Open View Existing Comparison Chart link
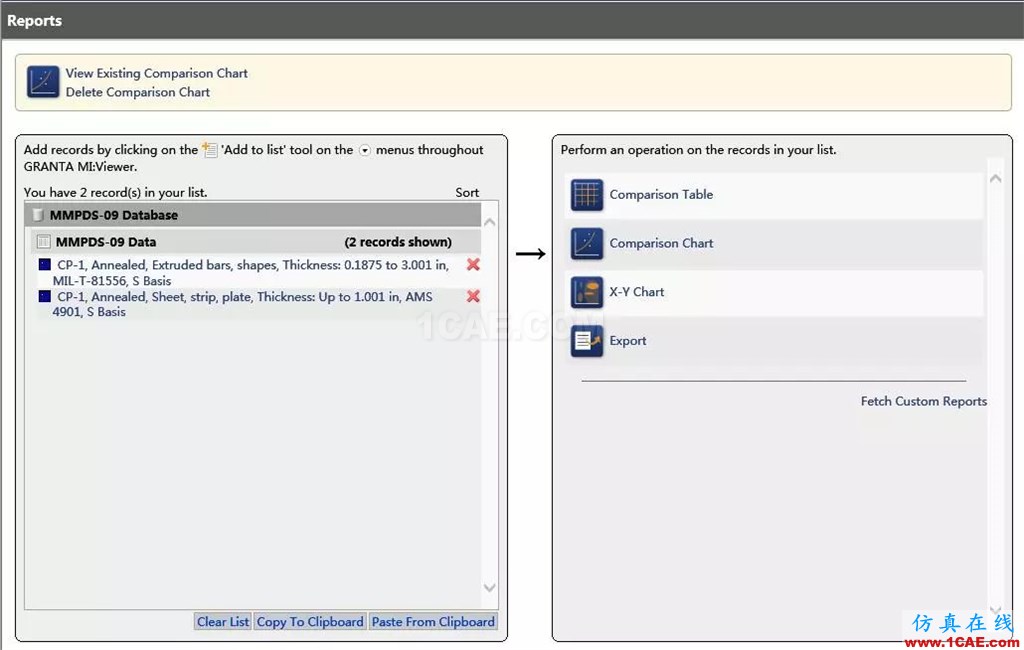Viewport: 1024px width, 650px height. point(157,73)
